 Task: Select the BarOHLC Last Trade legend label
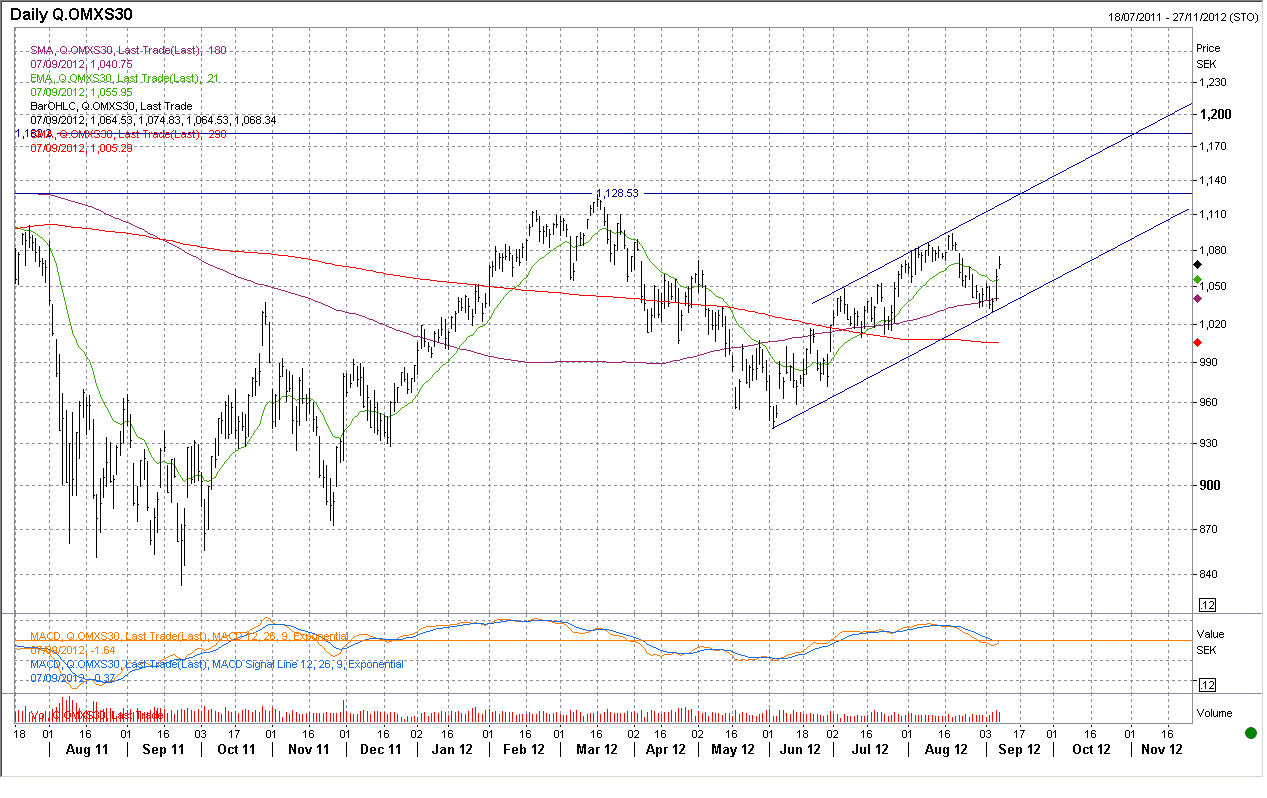click(111, 106)
